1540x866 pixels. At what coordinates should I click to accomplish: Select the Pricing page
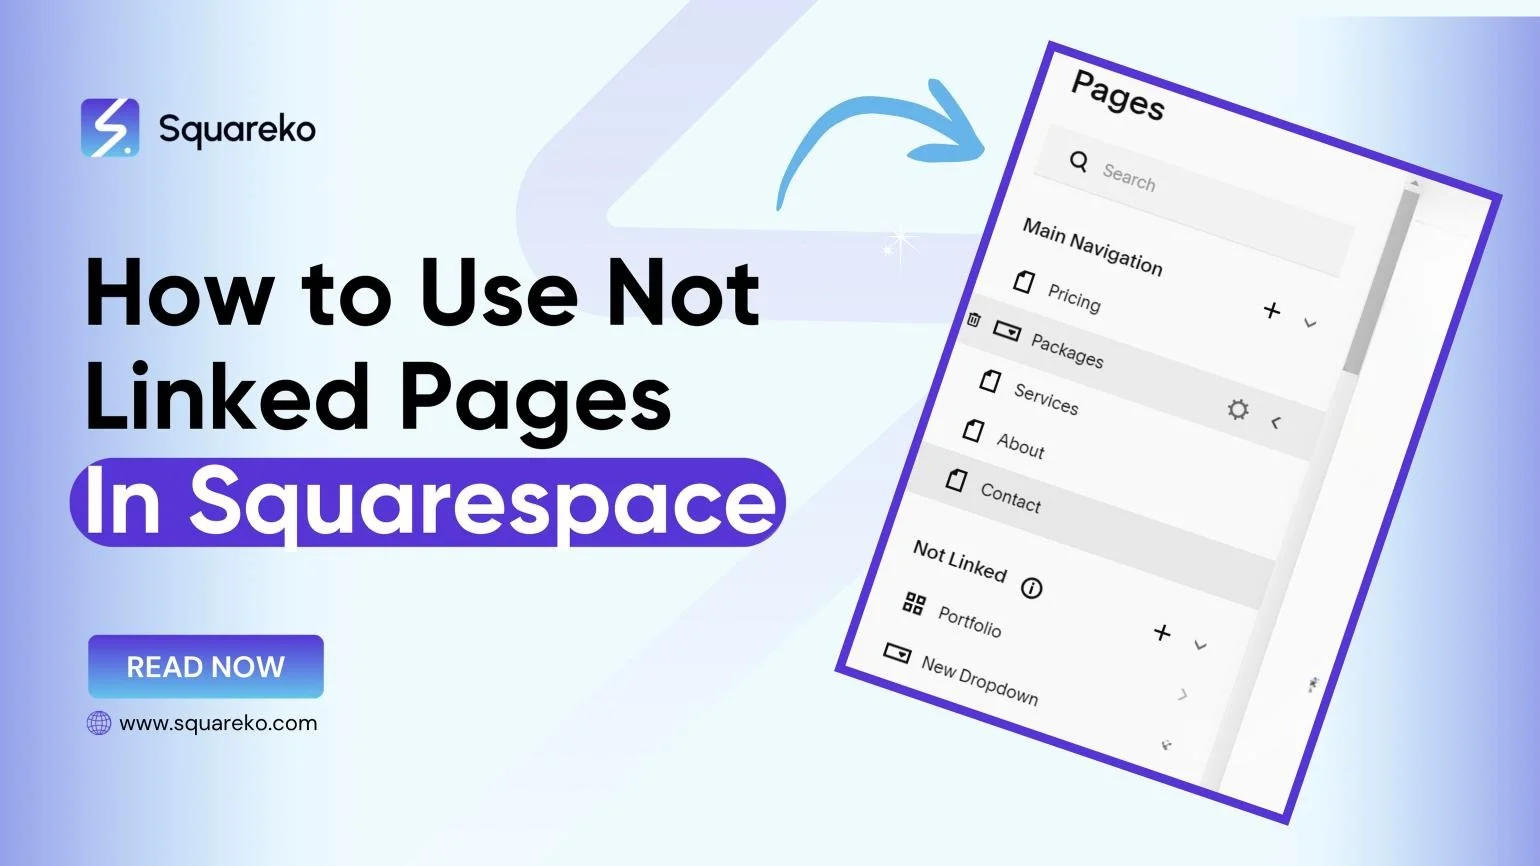(x=1074, y=297)
